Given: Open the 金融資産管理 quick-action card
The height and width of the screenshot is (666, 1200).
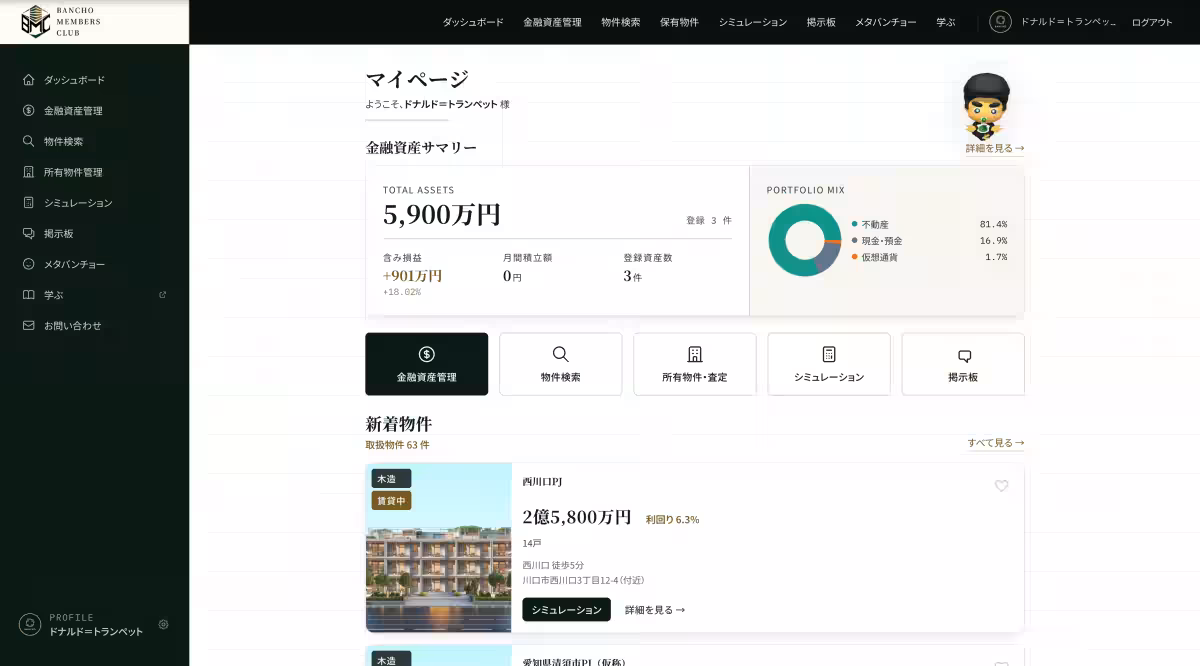Looking at the screenshot, I should [x=427, y=364].
